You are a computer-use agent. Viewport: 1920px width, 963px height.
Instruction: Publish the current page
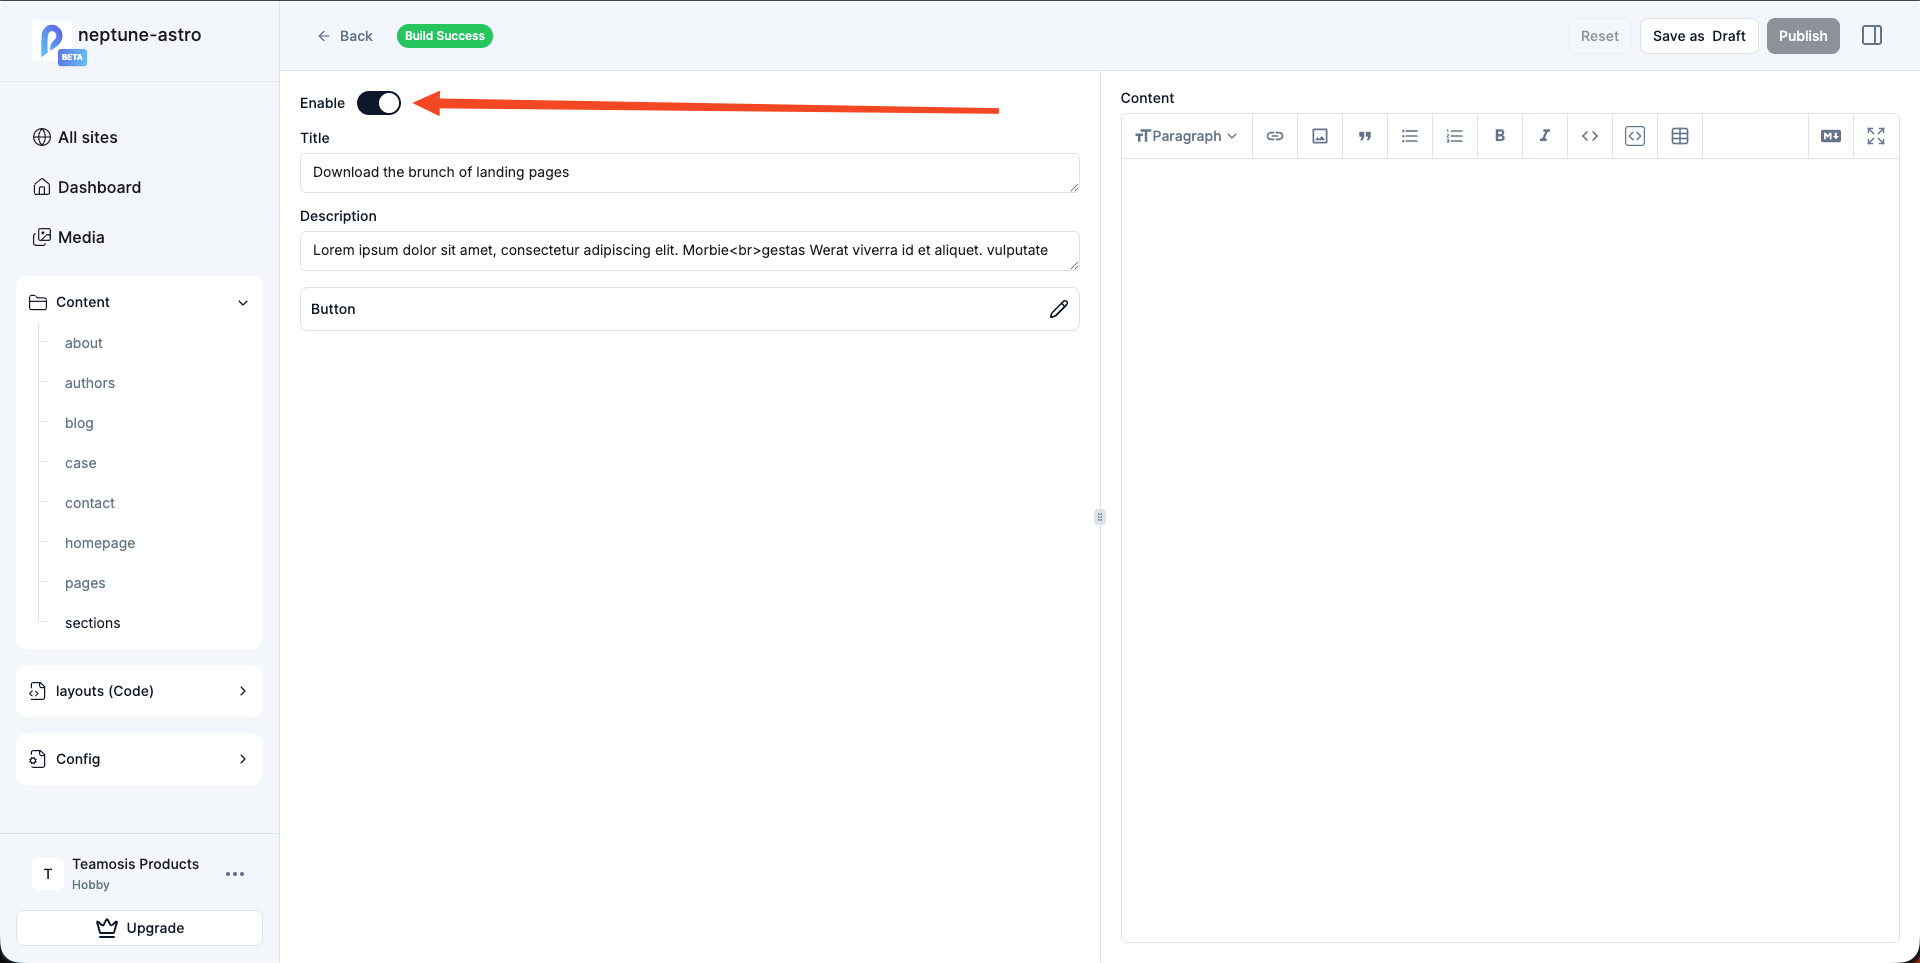[x=1803, y=35]
